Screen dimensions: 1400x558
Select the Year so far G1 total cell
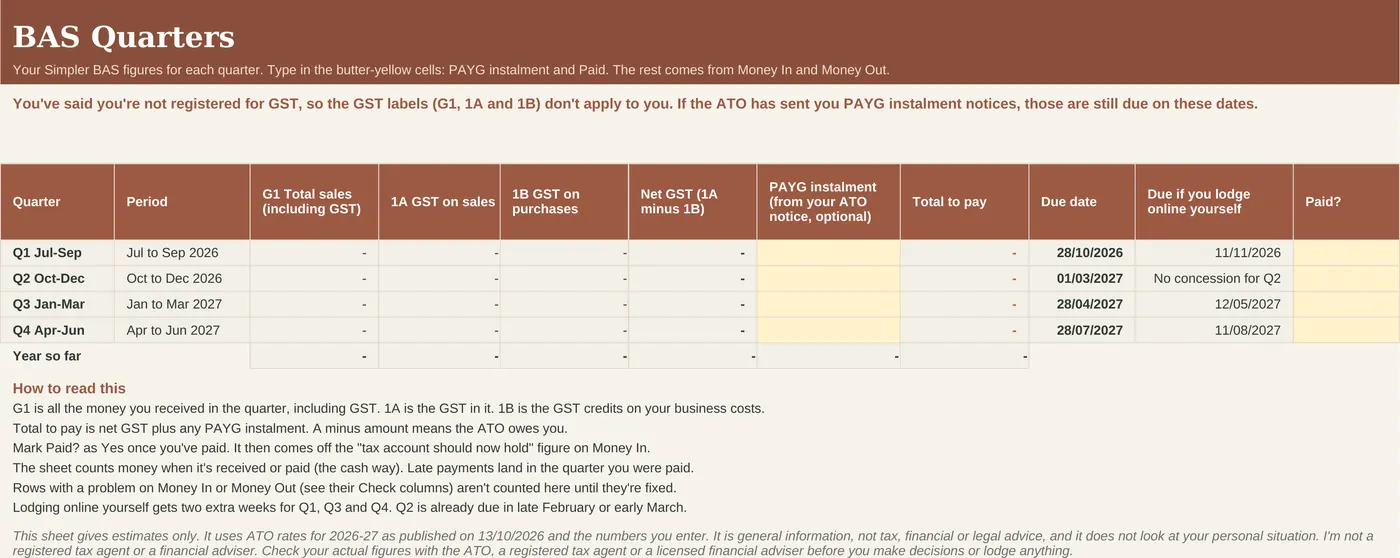click(314, 356)
